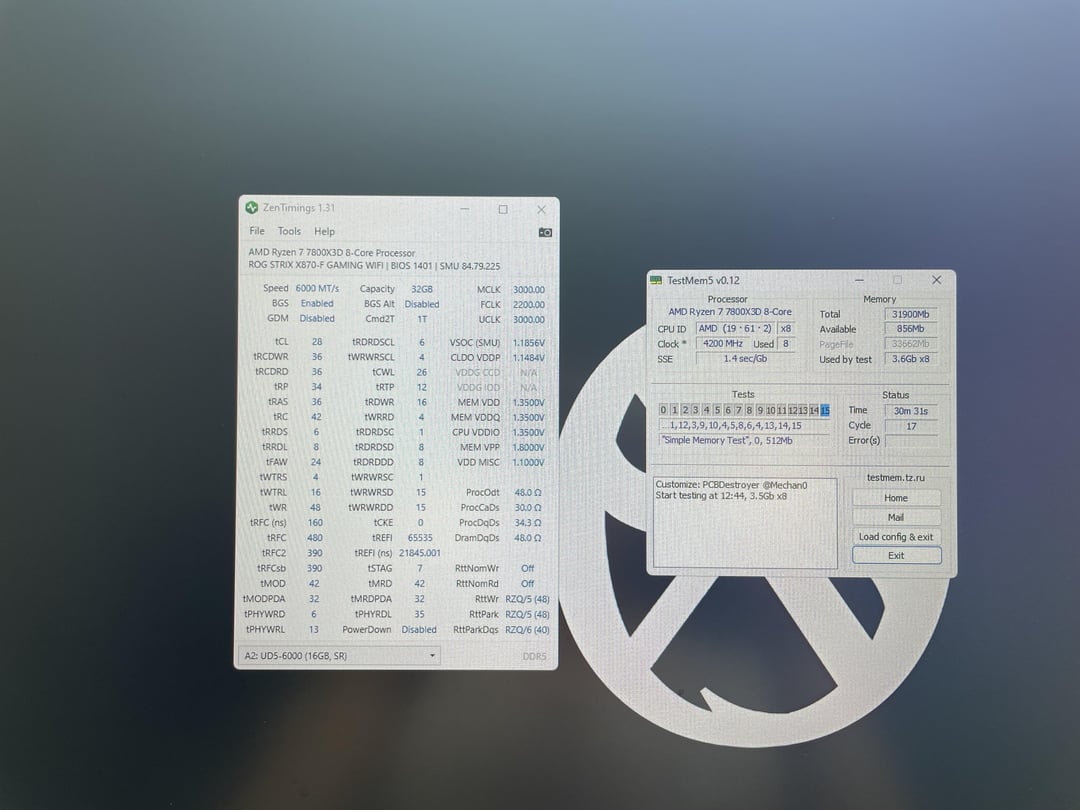Click Load config & exit button

click(896, 537)
